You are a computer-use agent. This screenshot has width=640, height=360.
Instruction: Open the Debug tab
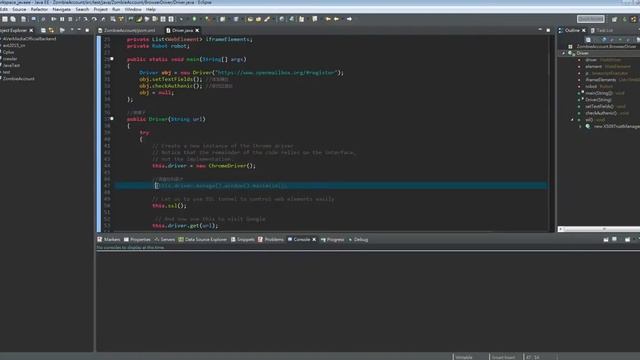(x=358, y=240)
